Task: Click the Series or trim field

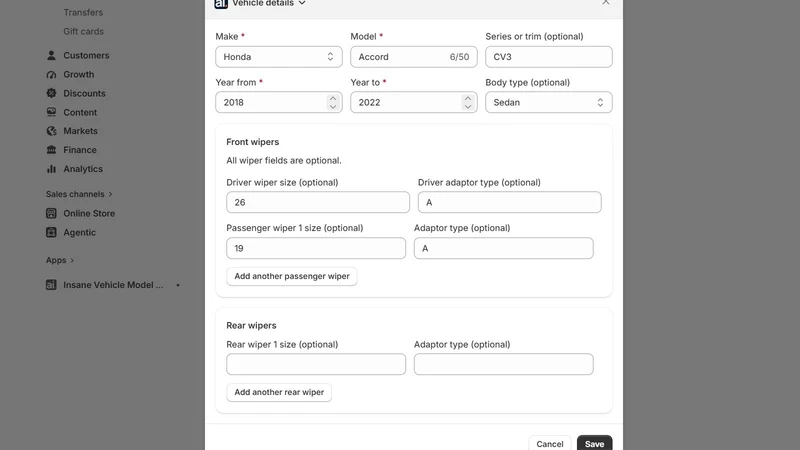Action: [548, 57]
